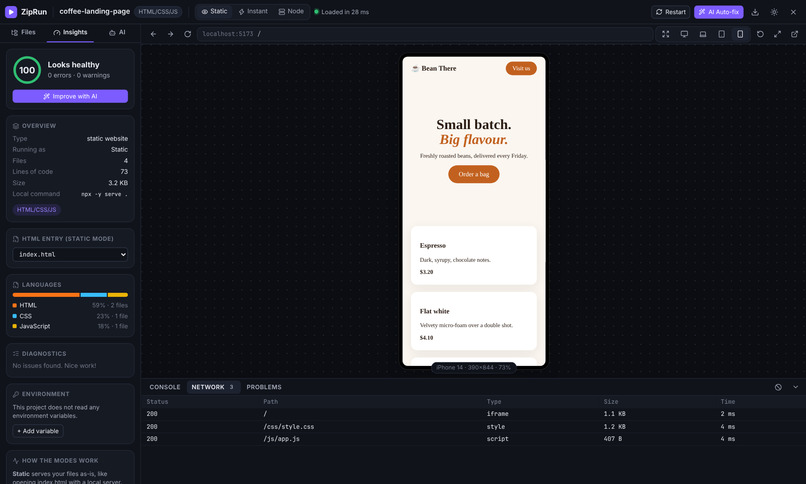
Task: Click the Espresso card in preview
Action: point(473,255)
